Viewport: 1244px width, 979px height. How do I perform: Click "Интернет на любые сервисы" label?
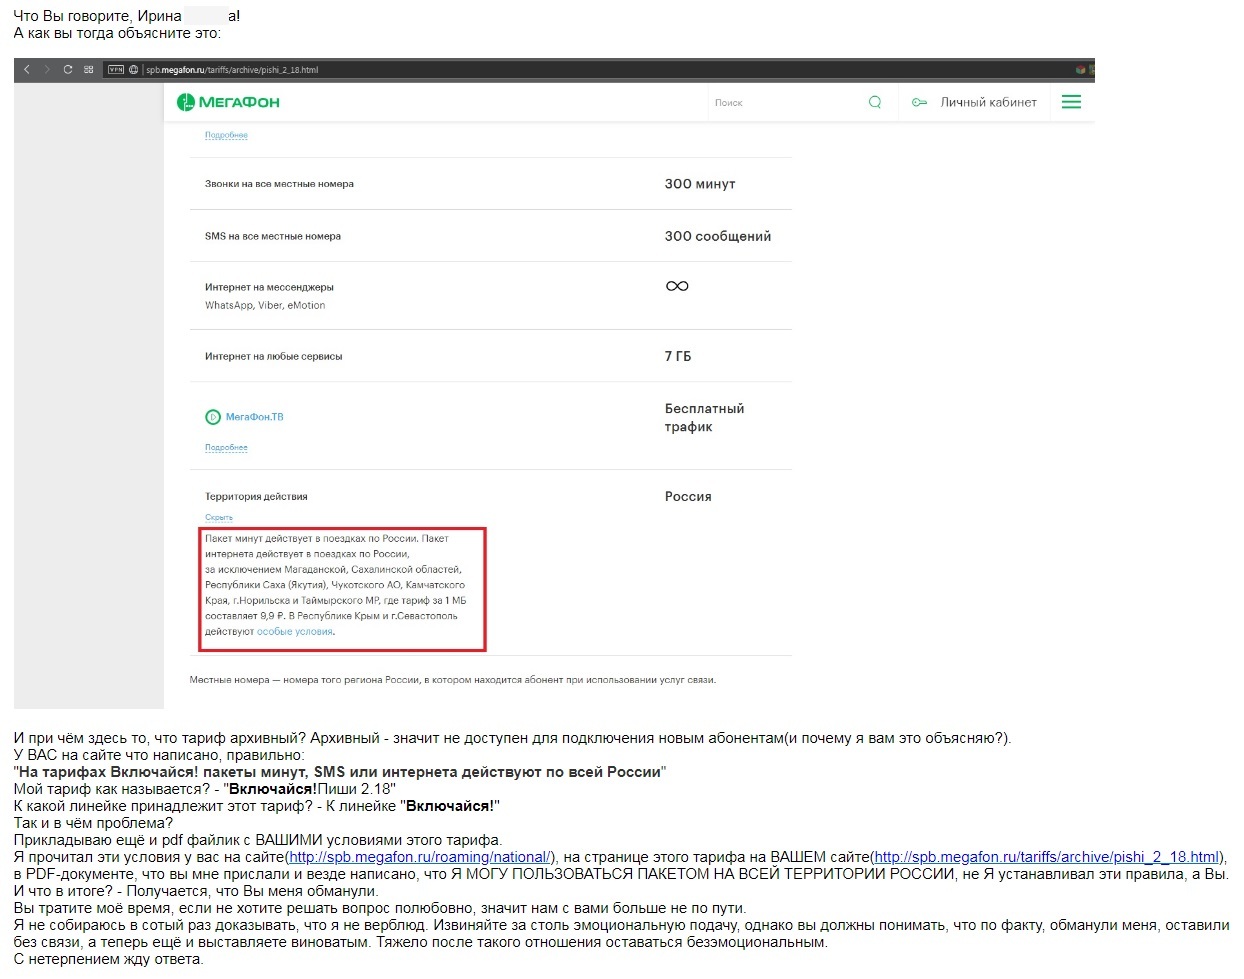tap(273, 356)
